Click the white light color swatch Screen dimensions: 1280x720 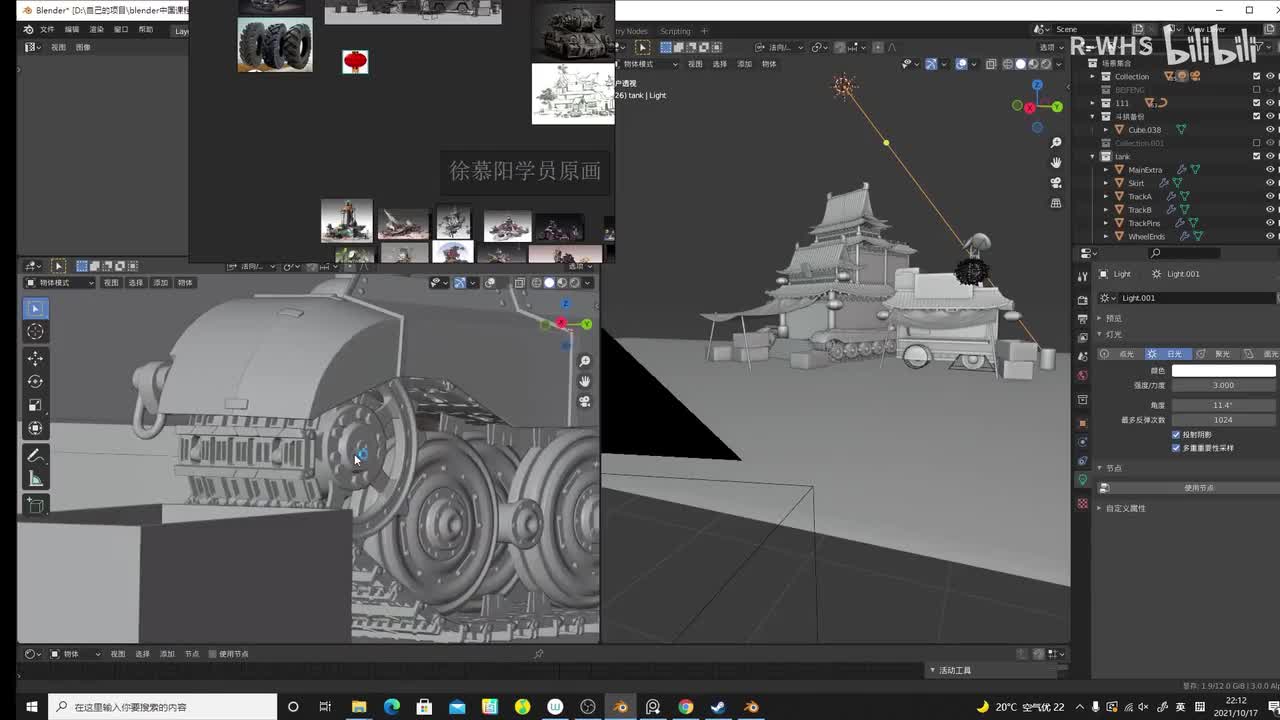coord(1224,371)
